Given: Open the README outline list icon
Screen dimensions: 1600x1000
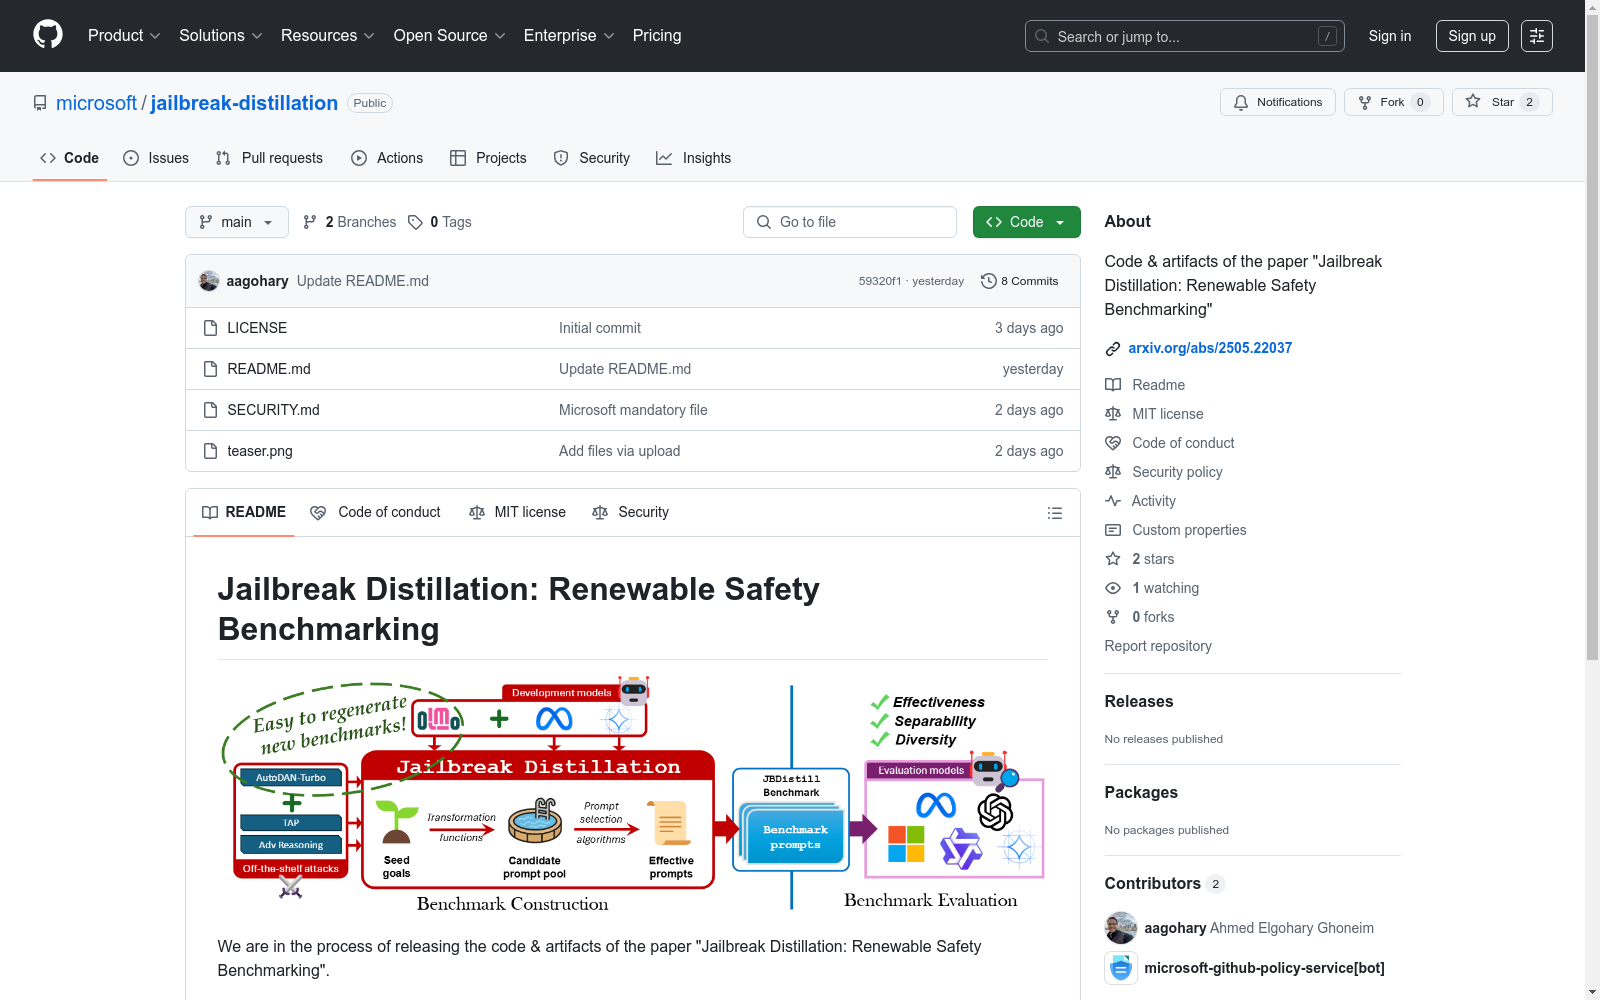Looking at the screenshot, I should tap(1055, 513).
